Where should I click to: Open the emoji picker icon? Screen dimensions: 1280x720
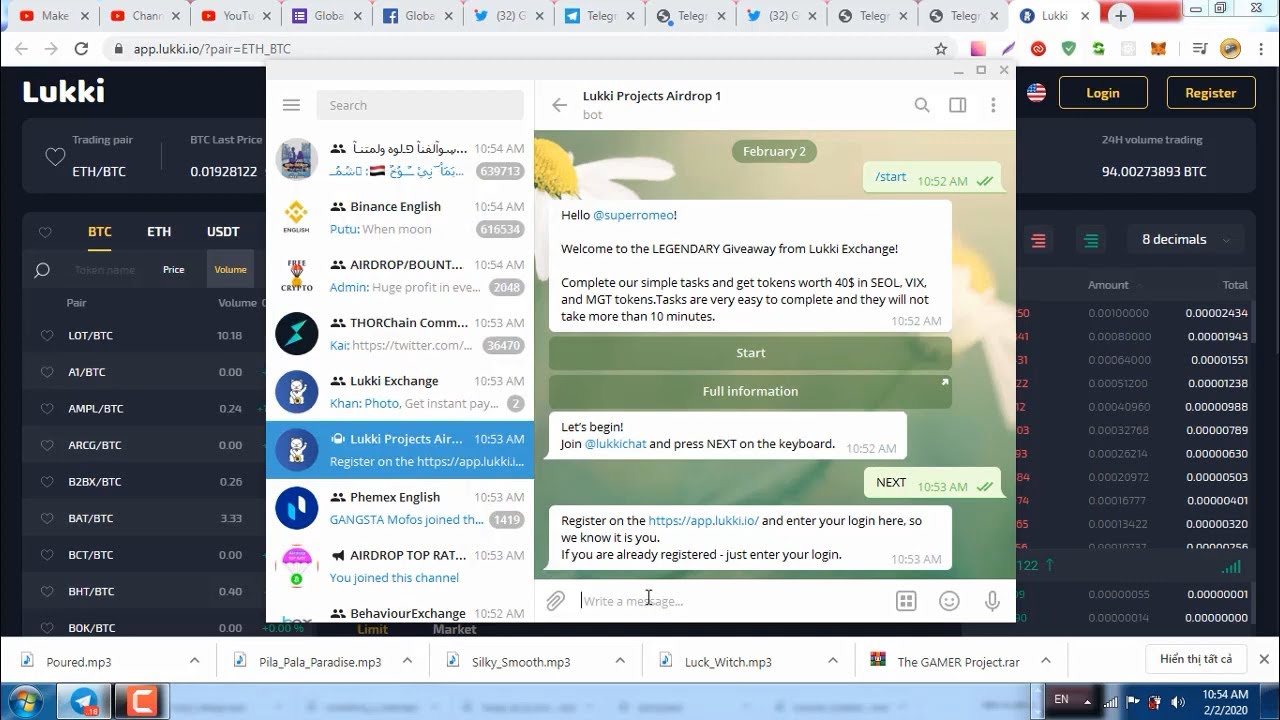tap(949, 600)
